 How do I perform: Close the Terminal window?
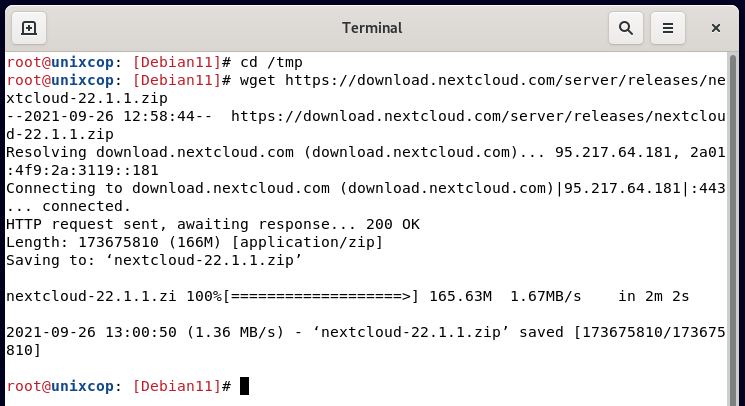pyautogui.click(x=716, y=28)
